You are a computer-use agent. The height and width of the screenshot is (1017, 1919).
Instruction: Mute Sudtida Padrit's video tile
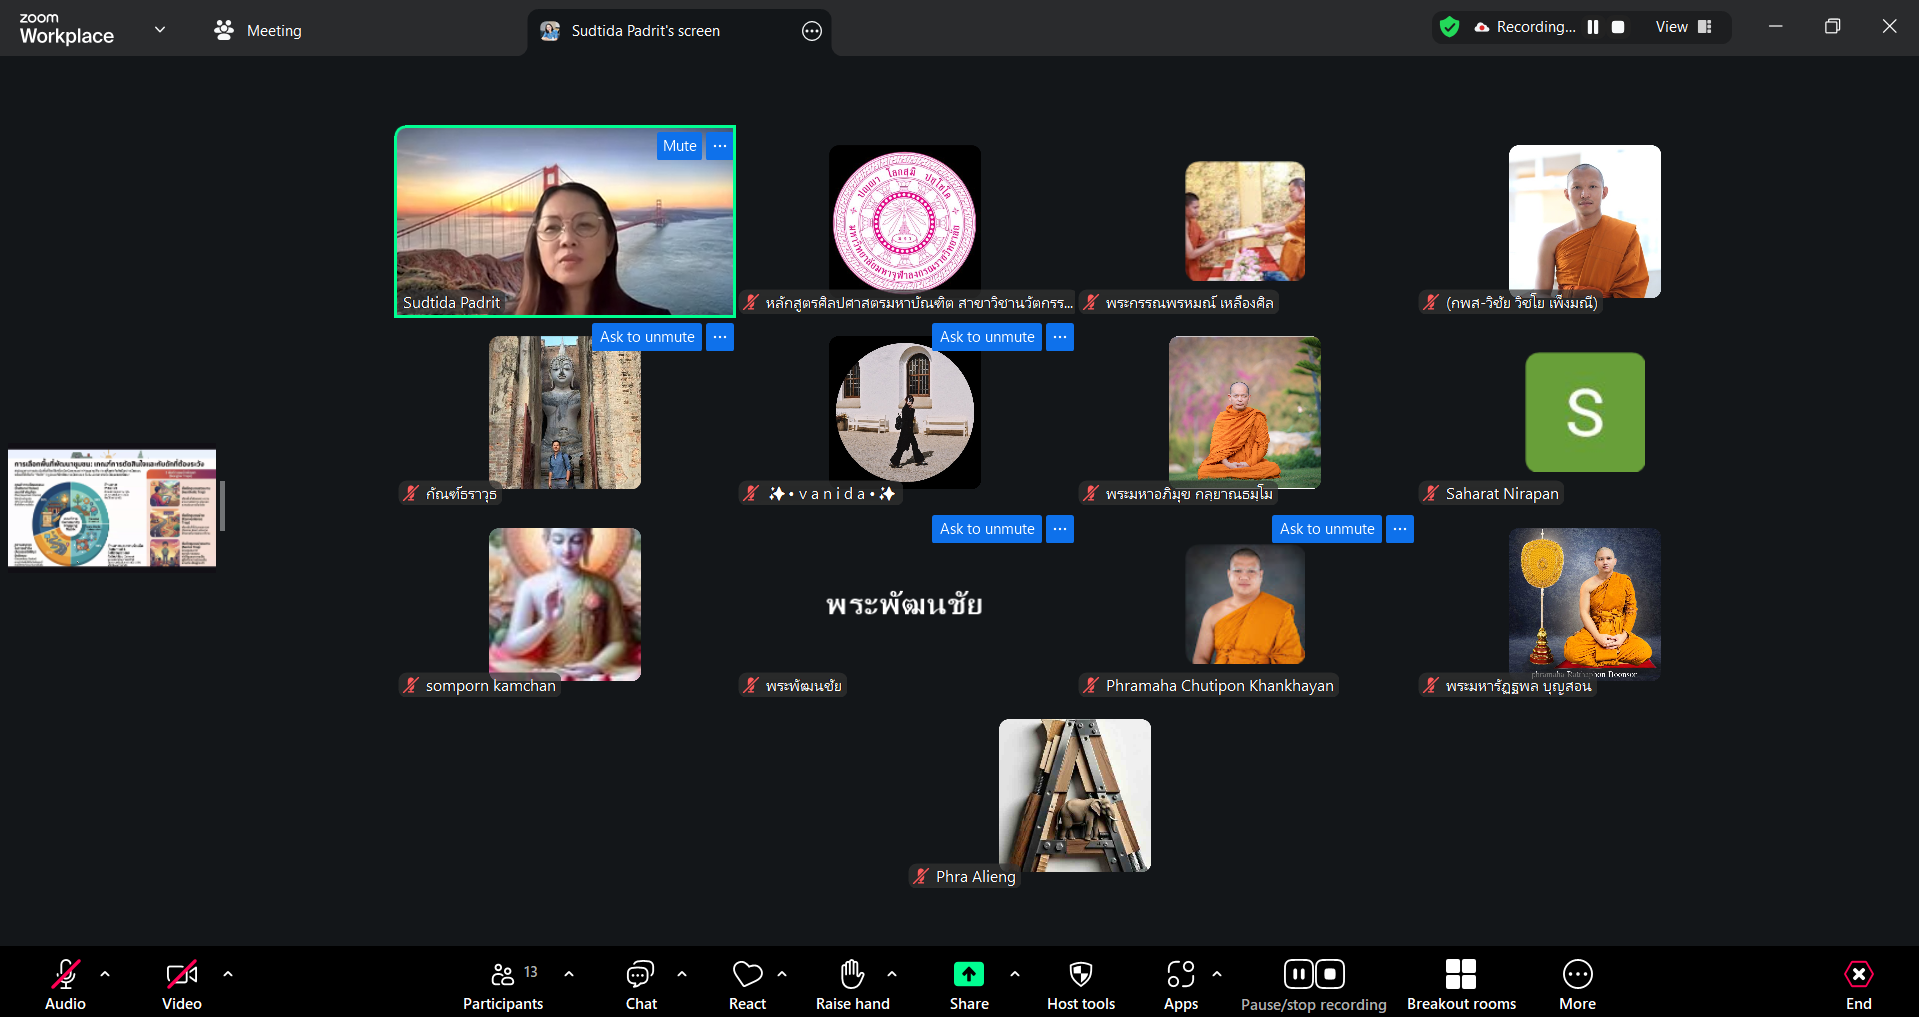click(679, 146)
